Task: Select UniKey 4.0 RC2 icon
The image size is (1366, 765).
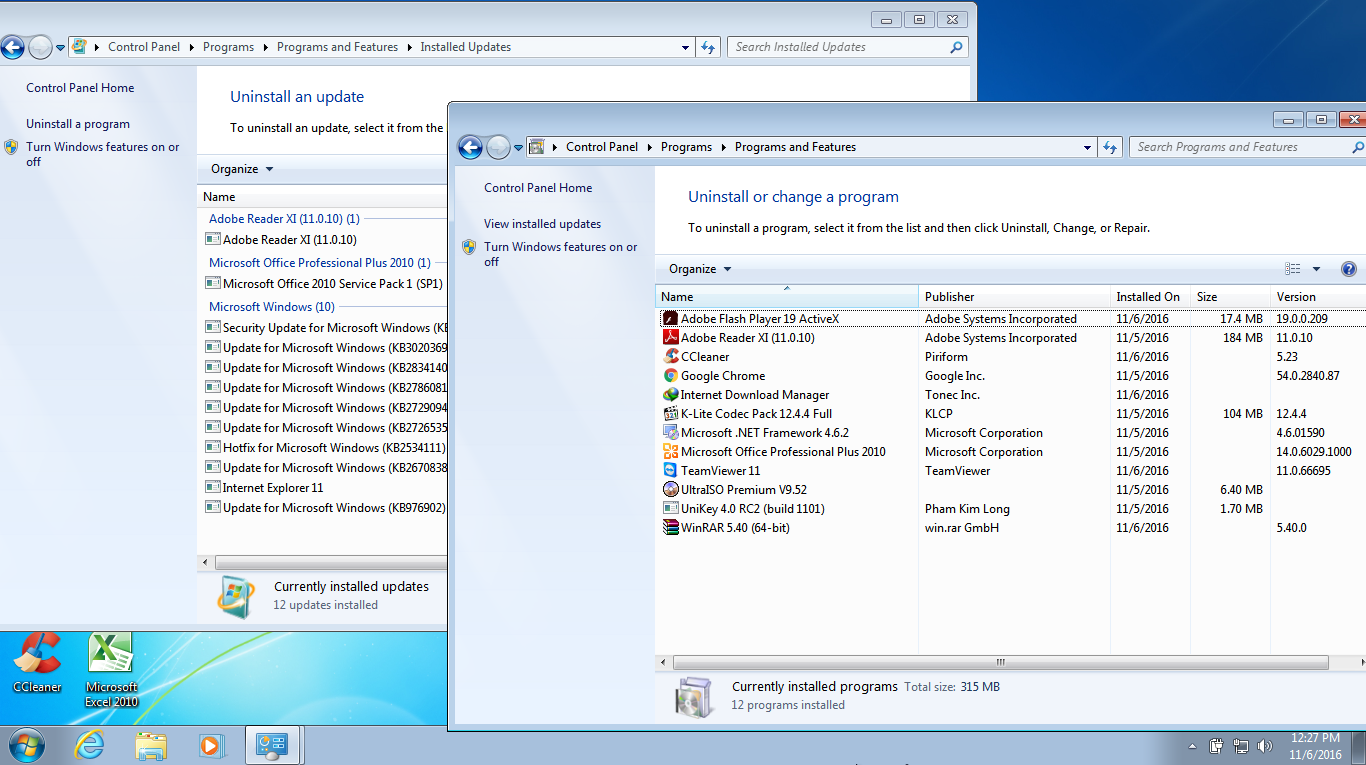Action: coord(671,509)
